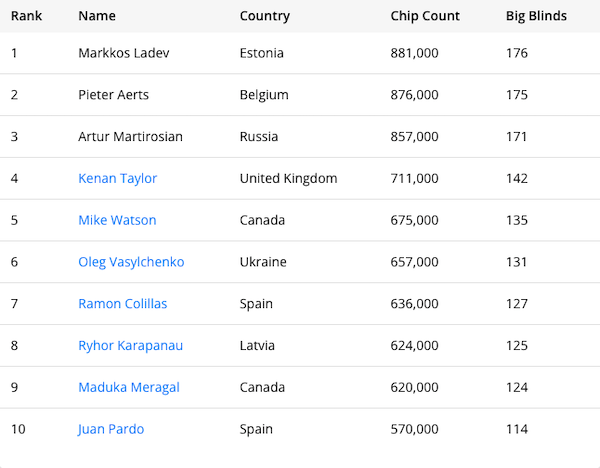
Task: Click the Big Blinds column header
Action: (536, 16)
